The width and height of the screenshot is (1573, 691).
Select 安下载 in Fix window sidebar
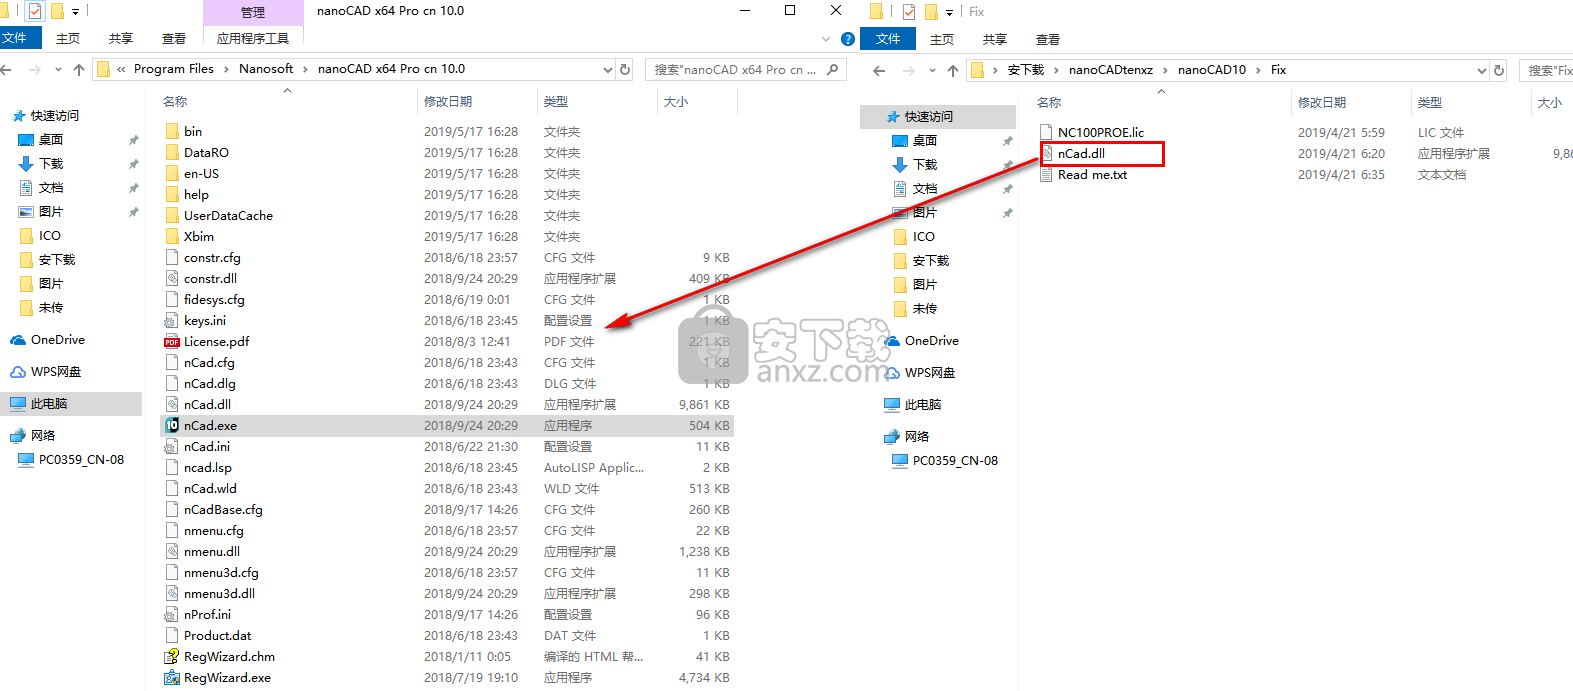(x=930, y=261)
